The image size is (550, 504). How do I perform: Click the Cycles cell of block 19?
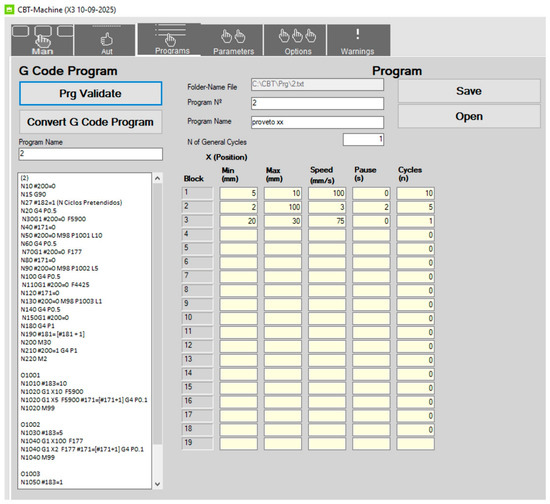click(x=415, y=444)
